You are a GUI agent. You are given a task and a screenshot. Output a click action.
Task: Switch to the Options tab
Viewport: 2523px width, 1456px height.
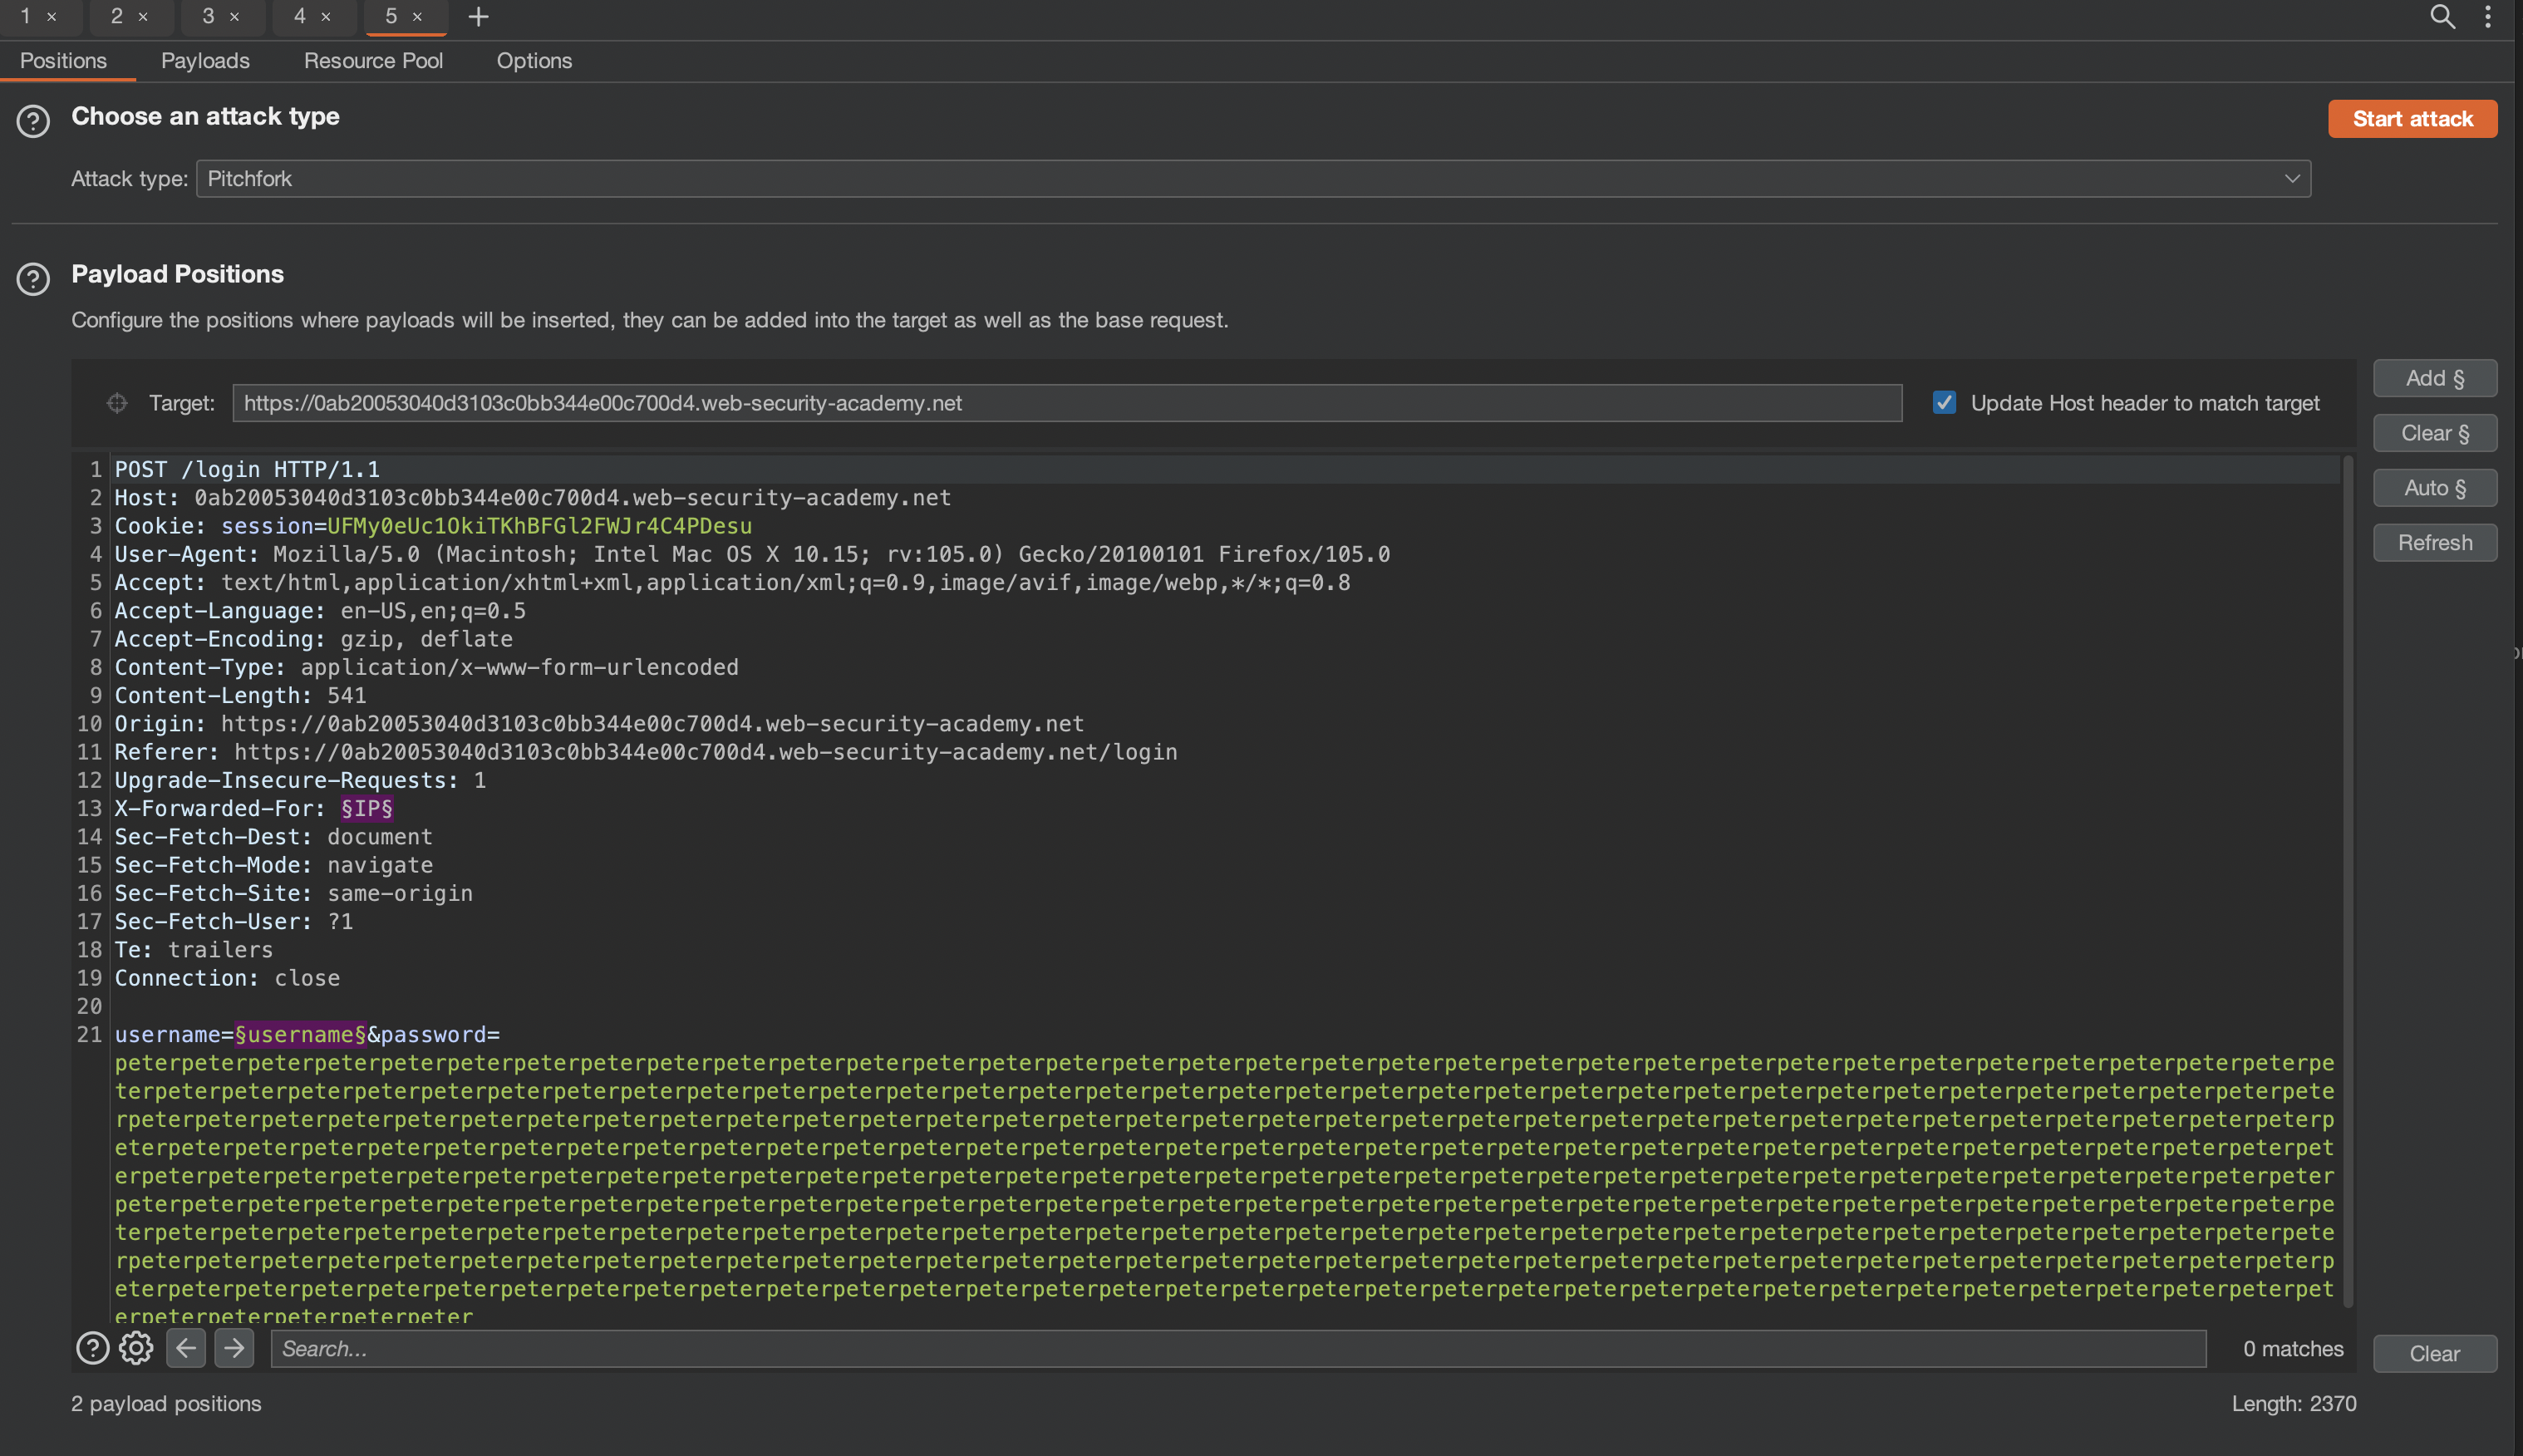(x=534, y=61)
